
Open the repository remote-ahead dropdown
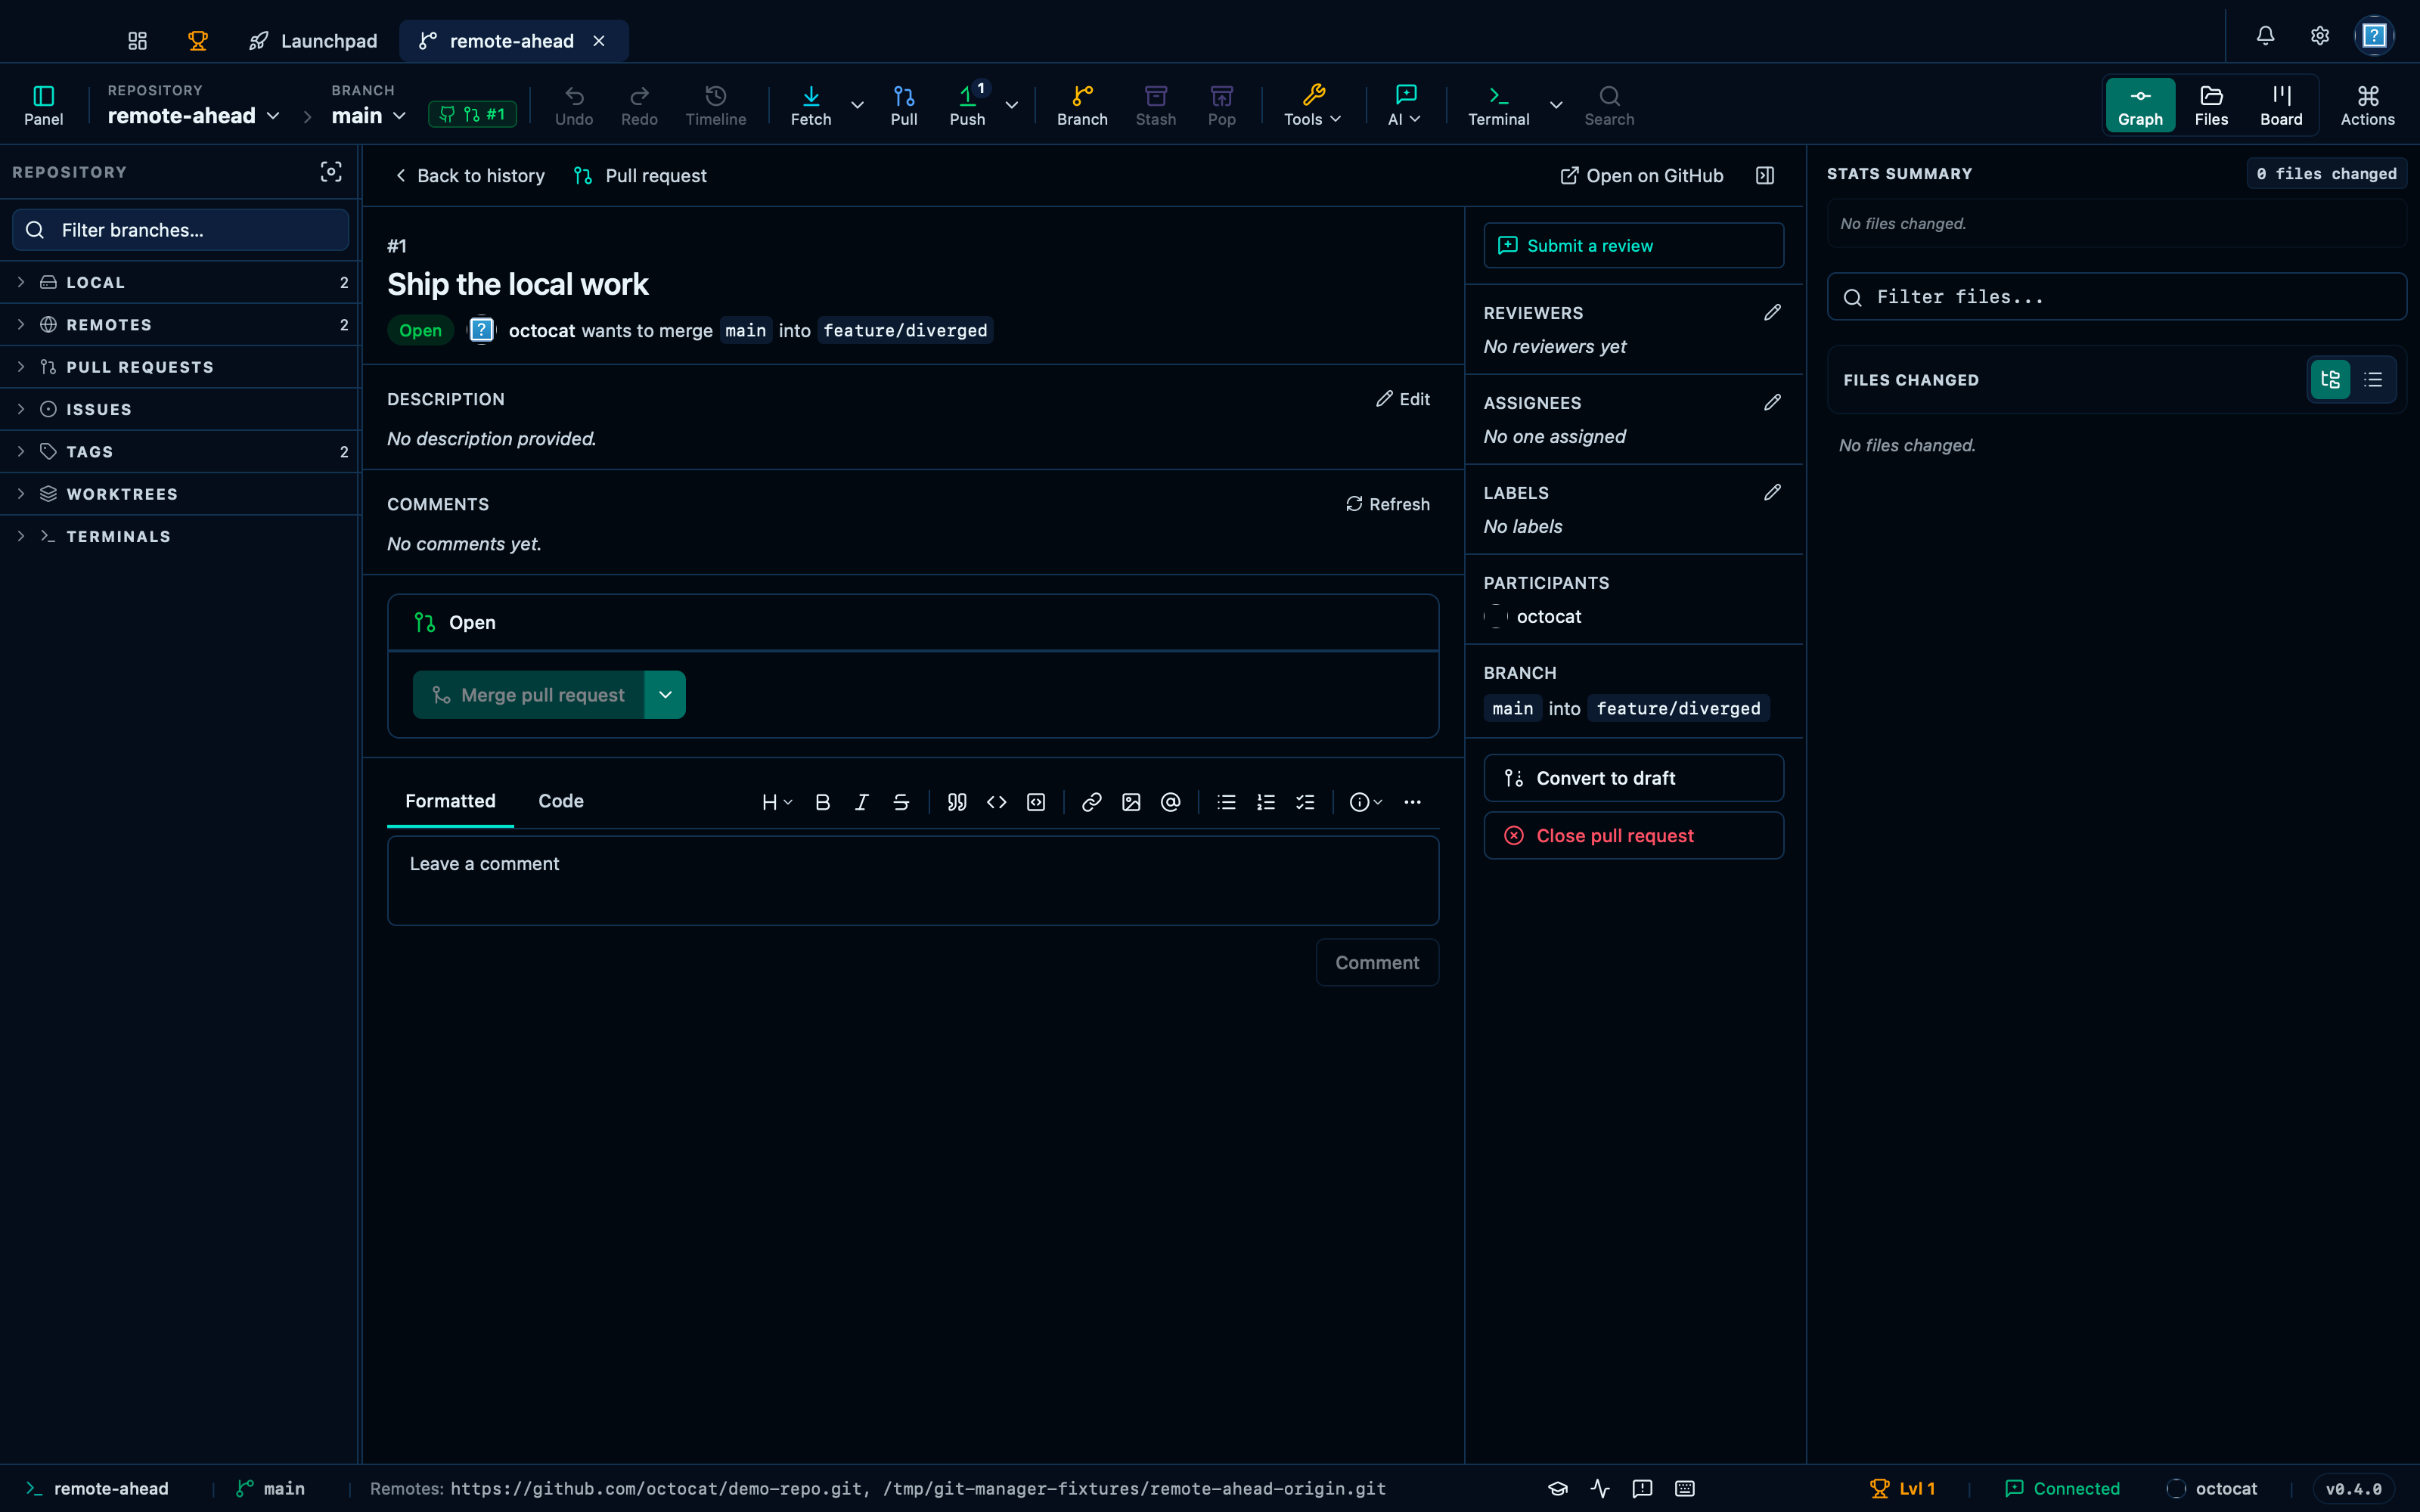tap(193, 116)
